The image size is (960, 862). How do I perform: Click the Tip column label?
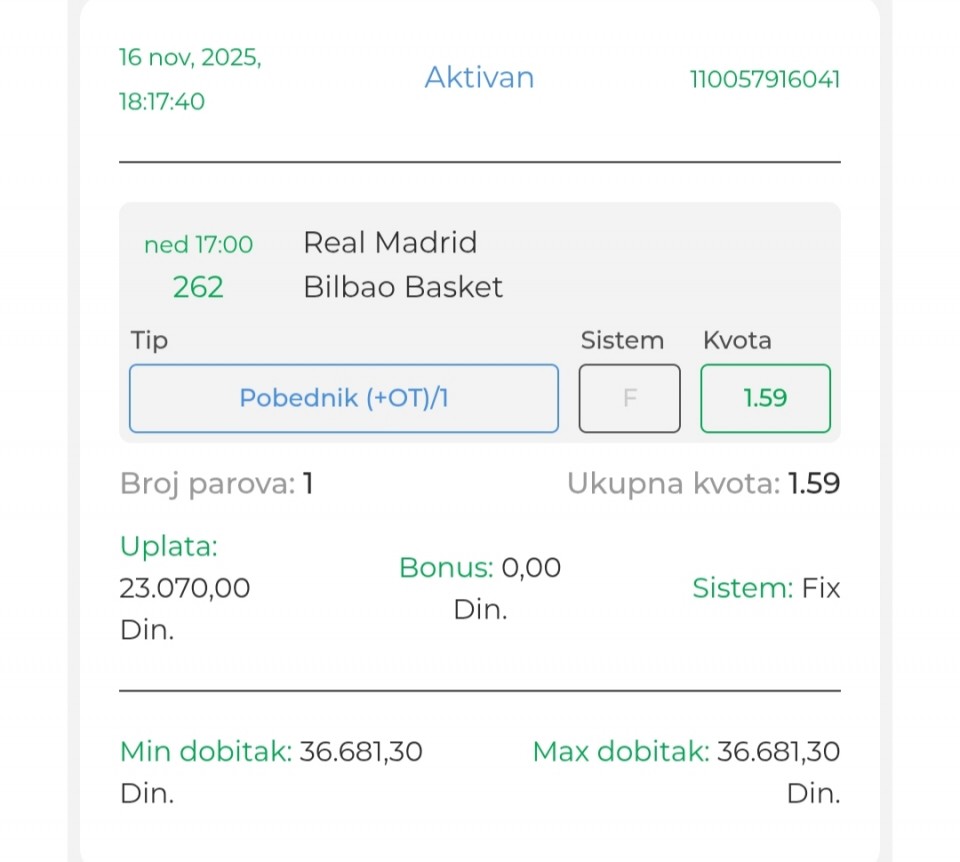tap(149, 341)
